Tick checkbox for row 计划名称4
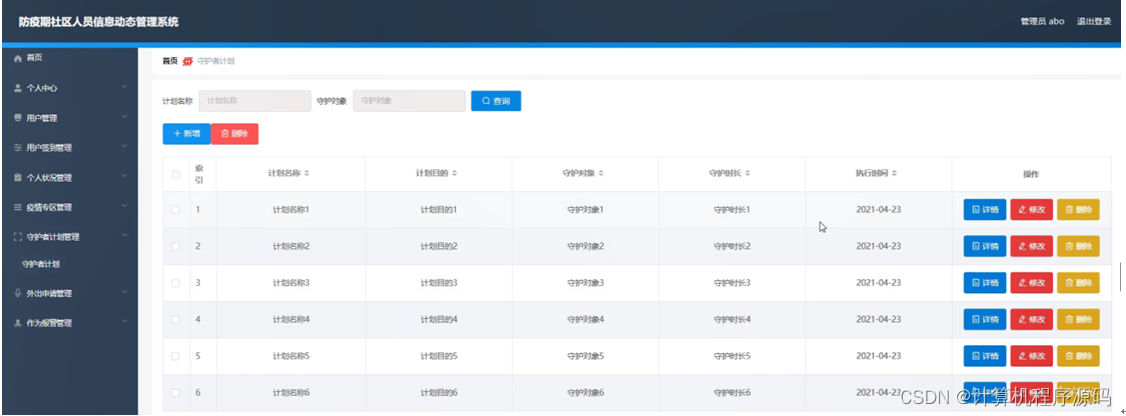 point(176,319)
